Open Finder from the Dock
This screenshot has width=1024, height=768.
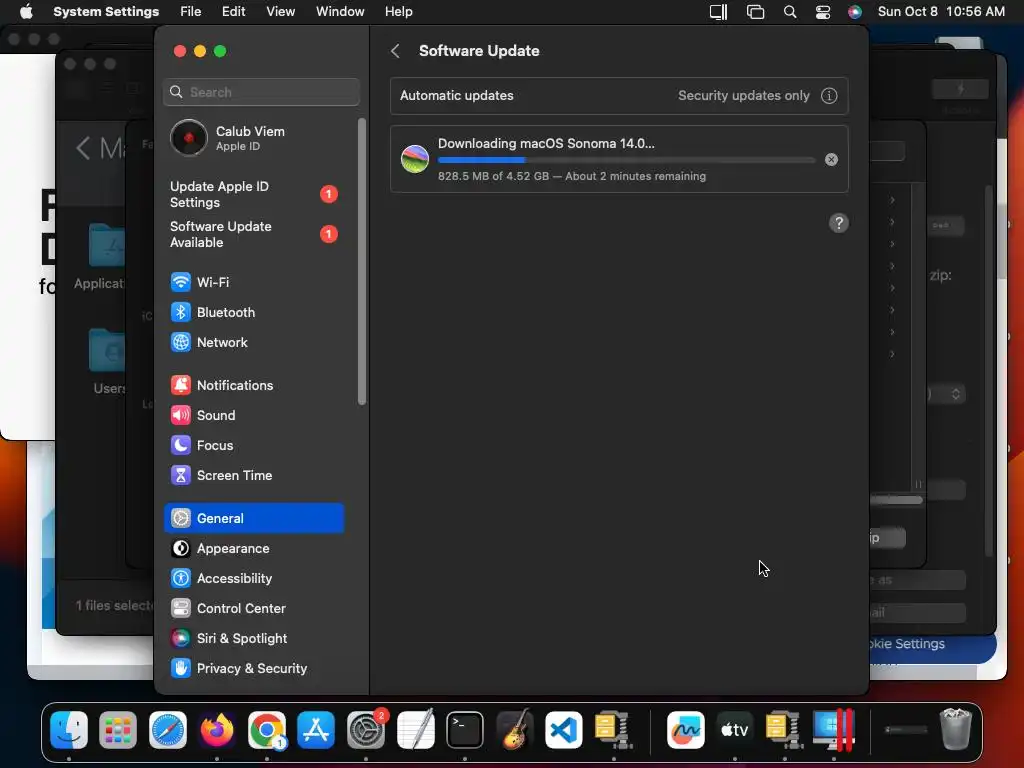(x=69, y=729)
